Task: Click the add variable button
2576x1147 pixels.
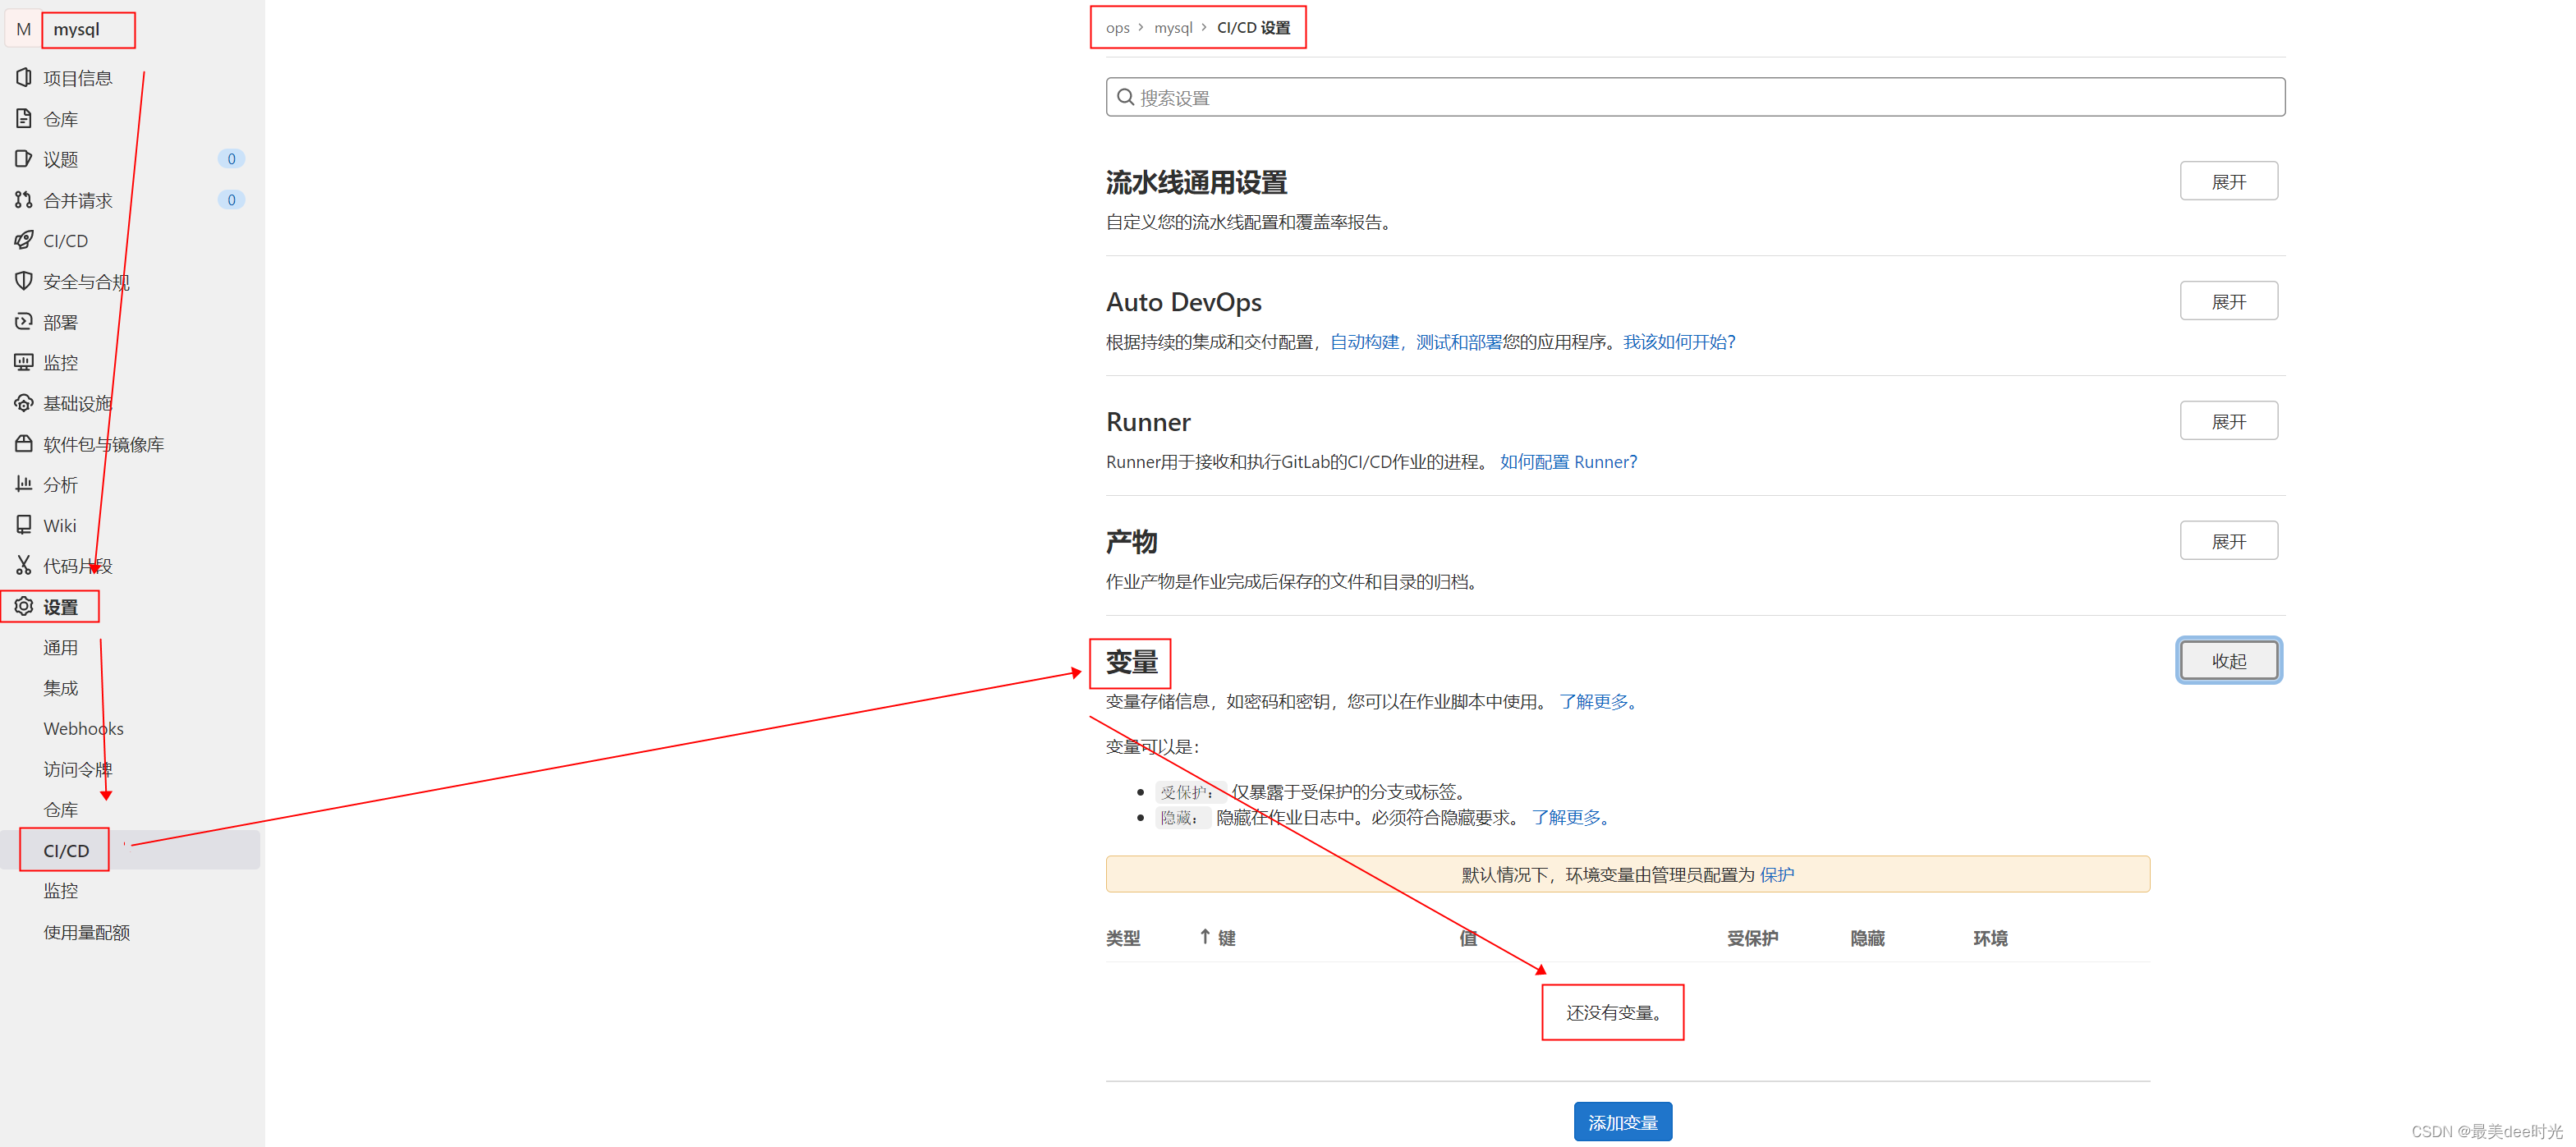Action: (1622, 1122)
